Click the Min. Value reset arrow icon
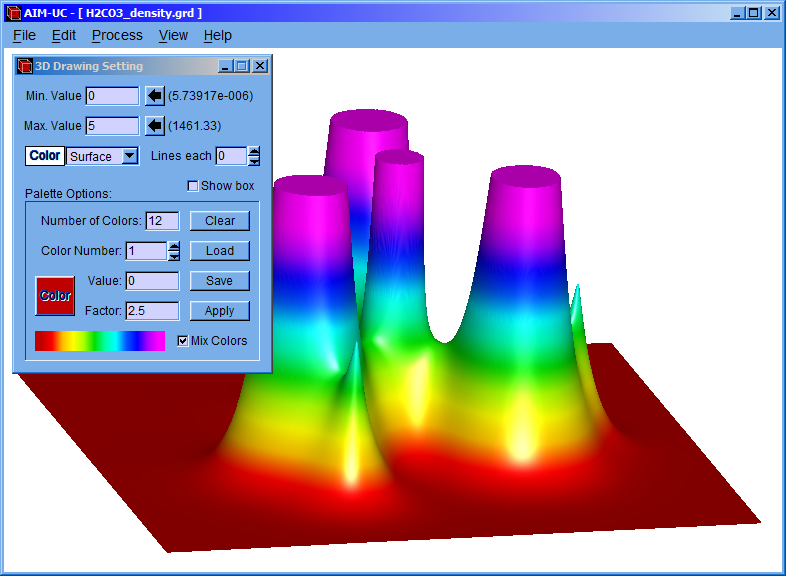The height and width of the screenshot is (576, 786). click(x=155, y=96)
